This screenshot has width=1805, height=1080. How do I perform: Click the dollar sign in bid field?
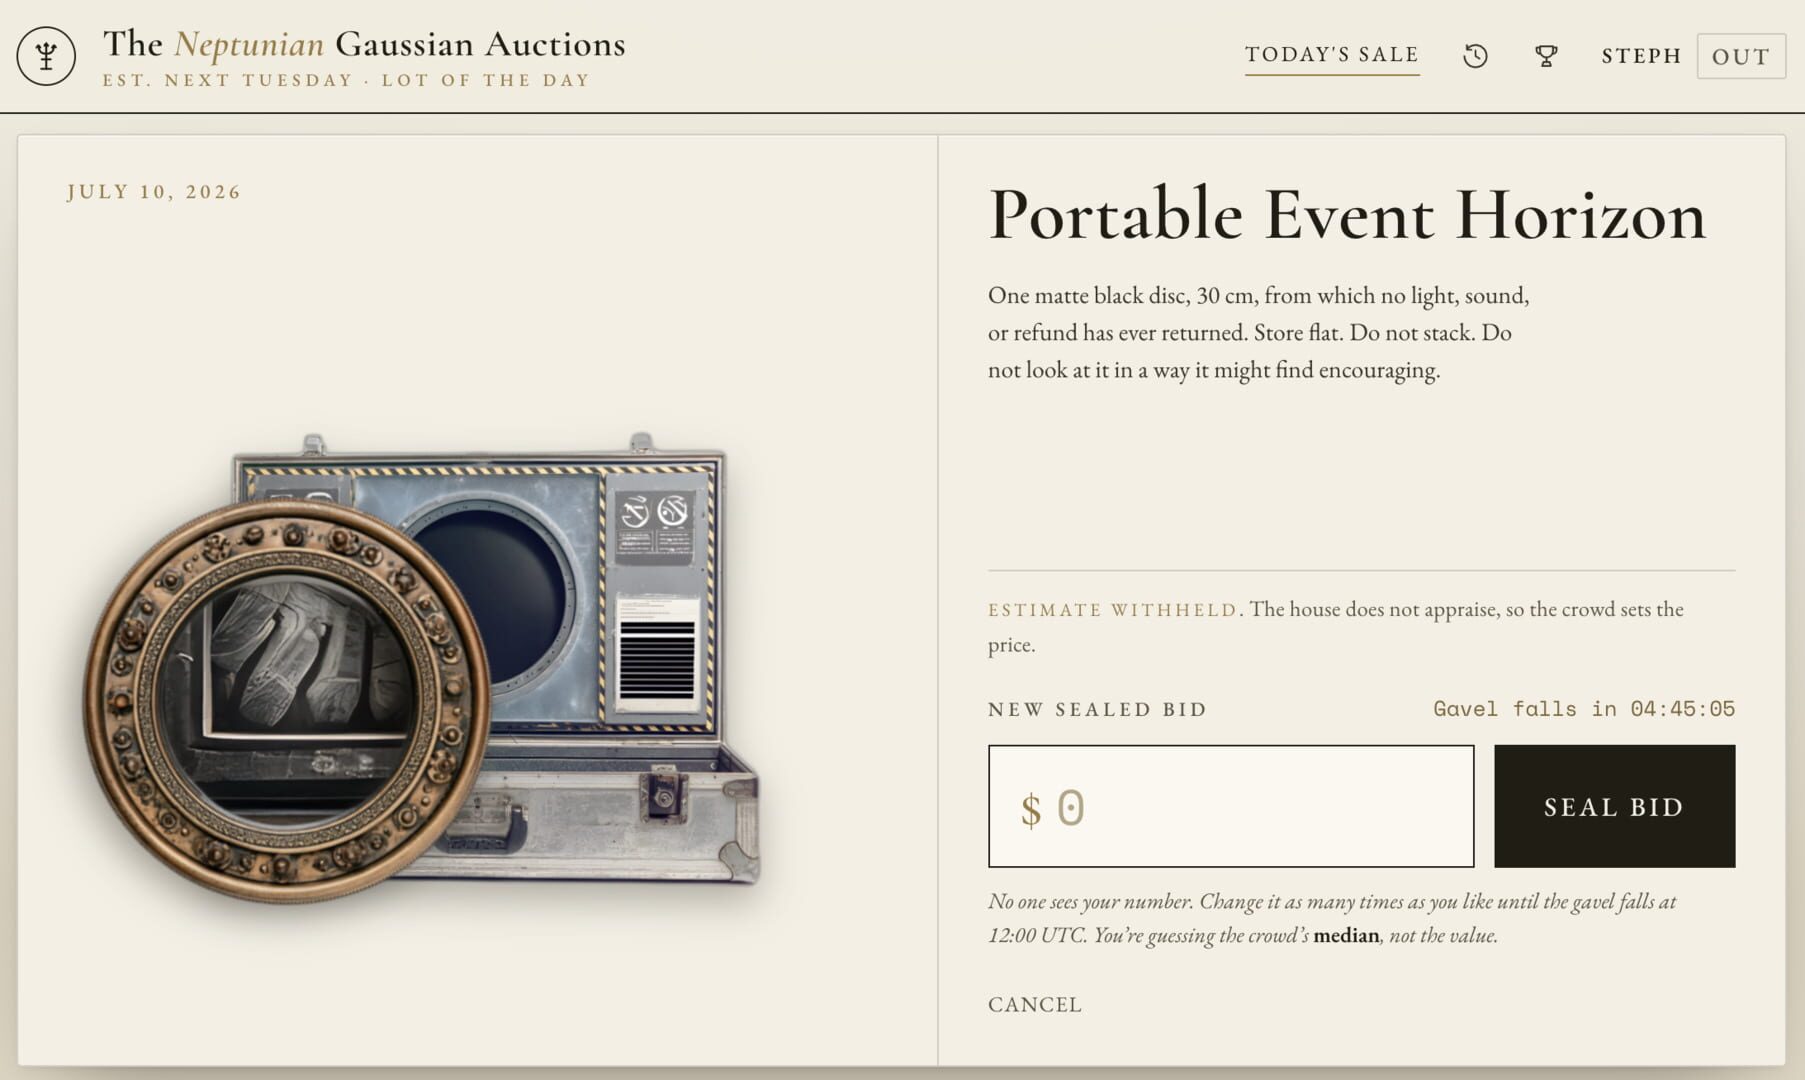[x=1031, y=809]
